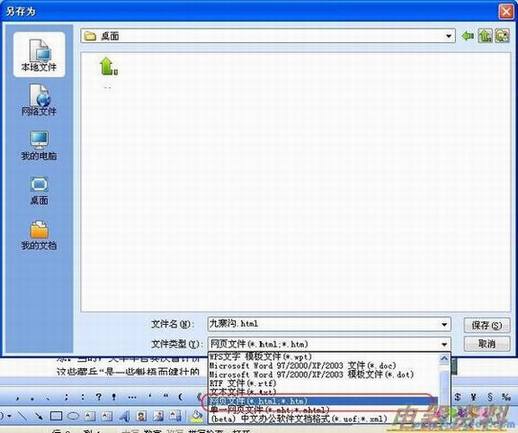Go to 我的电脑 in the sidebar
Screen dimensions: 518x433
pos(39,145)
